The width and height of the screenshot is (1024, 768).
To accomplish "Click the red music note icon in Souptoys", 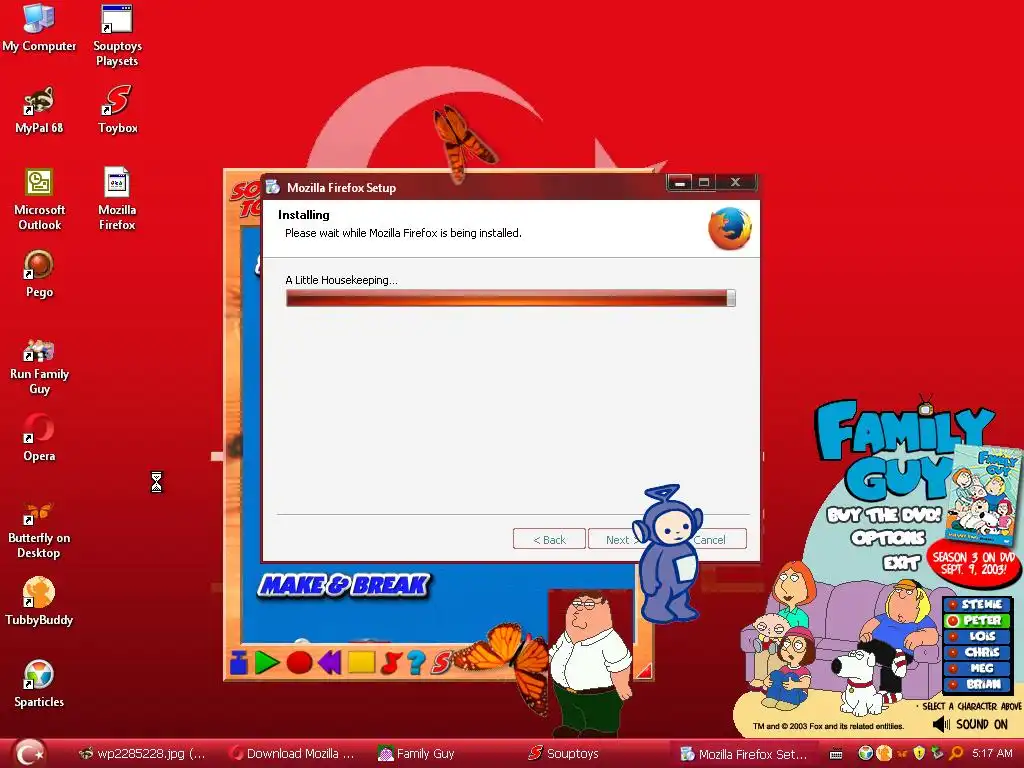I will tap(391, 662).
